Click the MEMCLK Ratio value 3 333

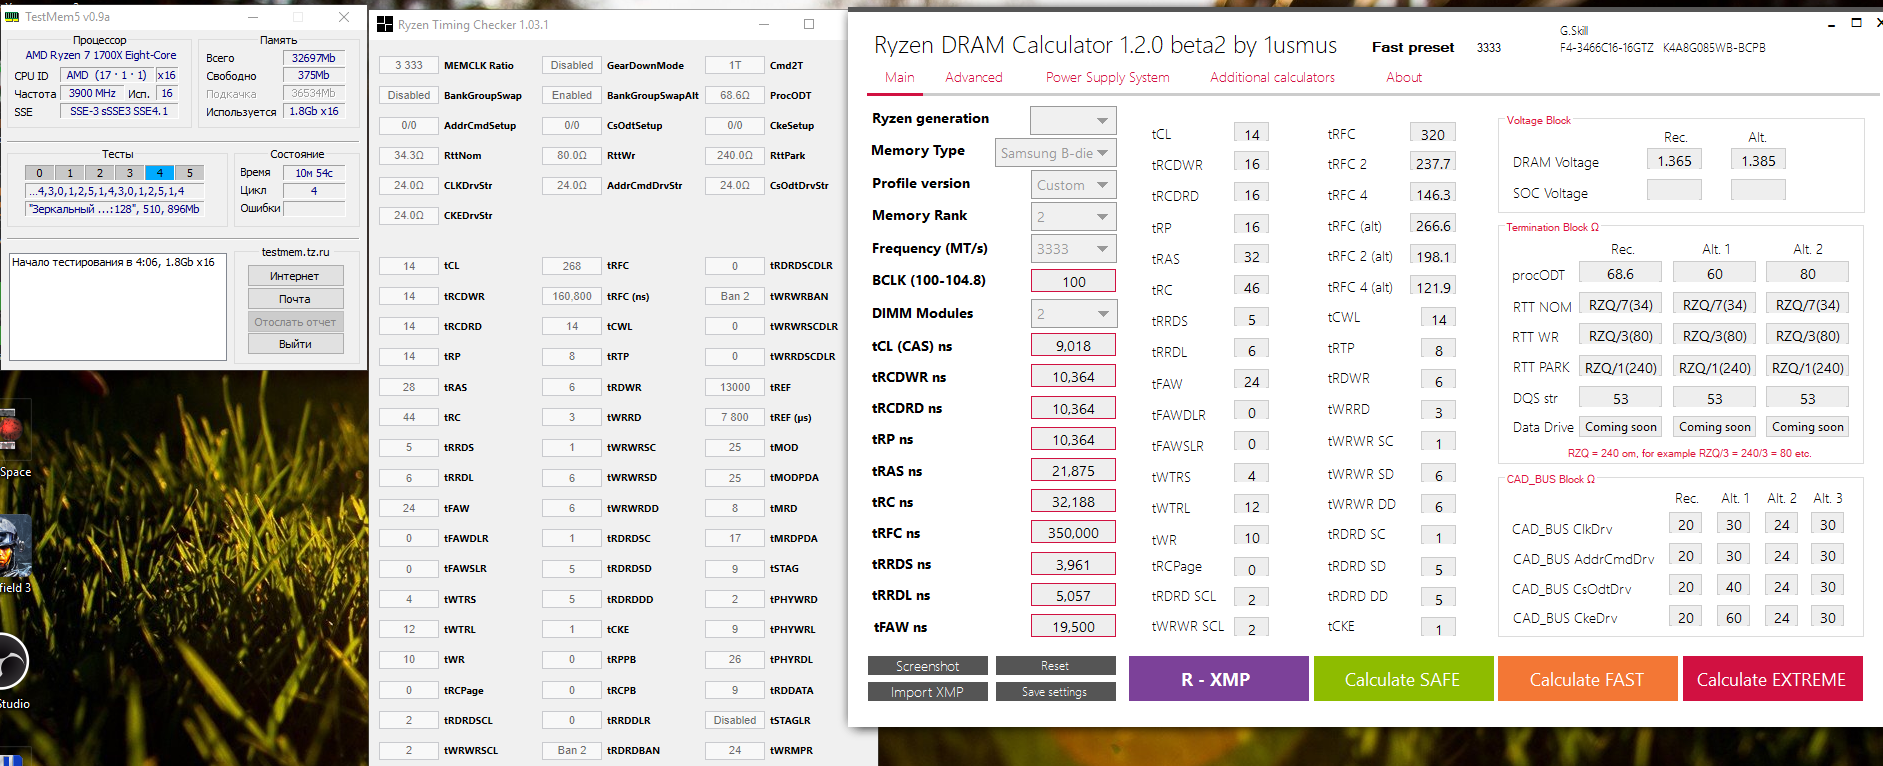point(409,65)
